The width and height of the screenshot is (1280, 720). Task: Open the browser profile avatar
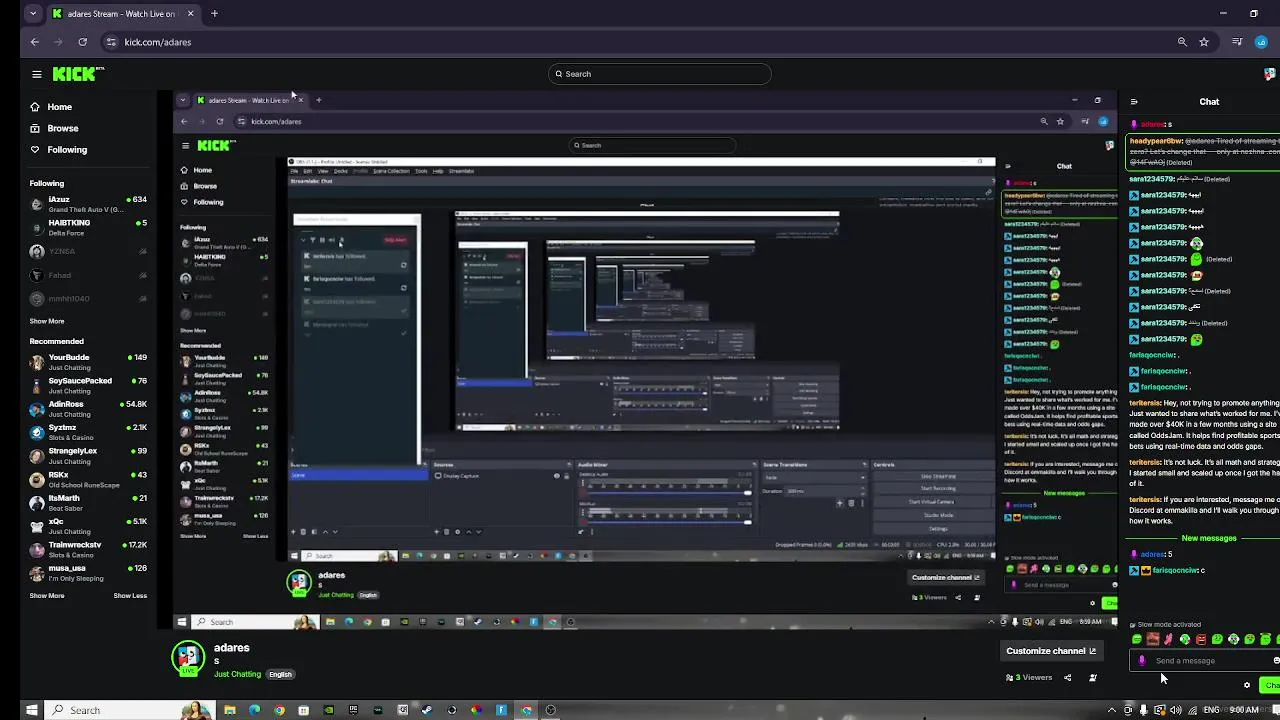(x=1261, y=42)
